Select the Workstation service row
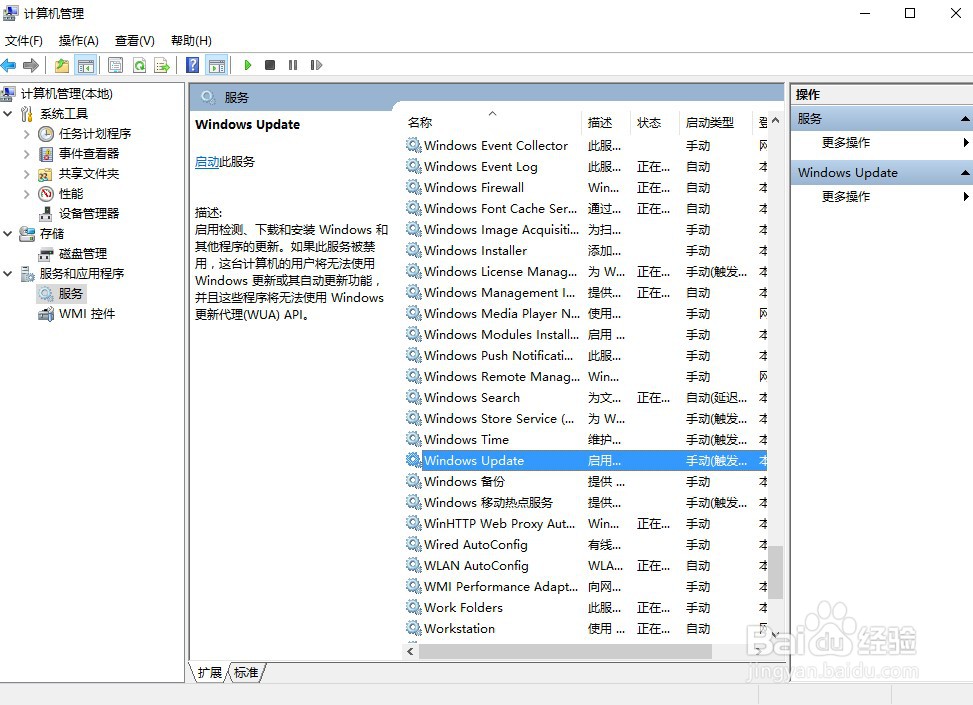The height and width of the screenshot is (705, 973). pos(586,629)
